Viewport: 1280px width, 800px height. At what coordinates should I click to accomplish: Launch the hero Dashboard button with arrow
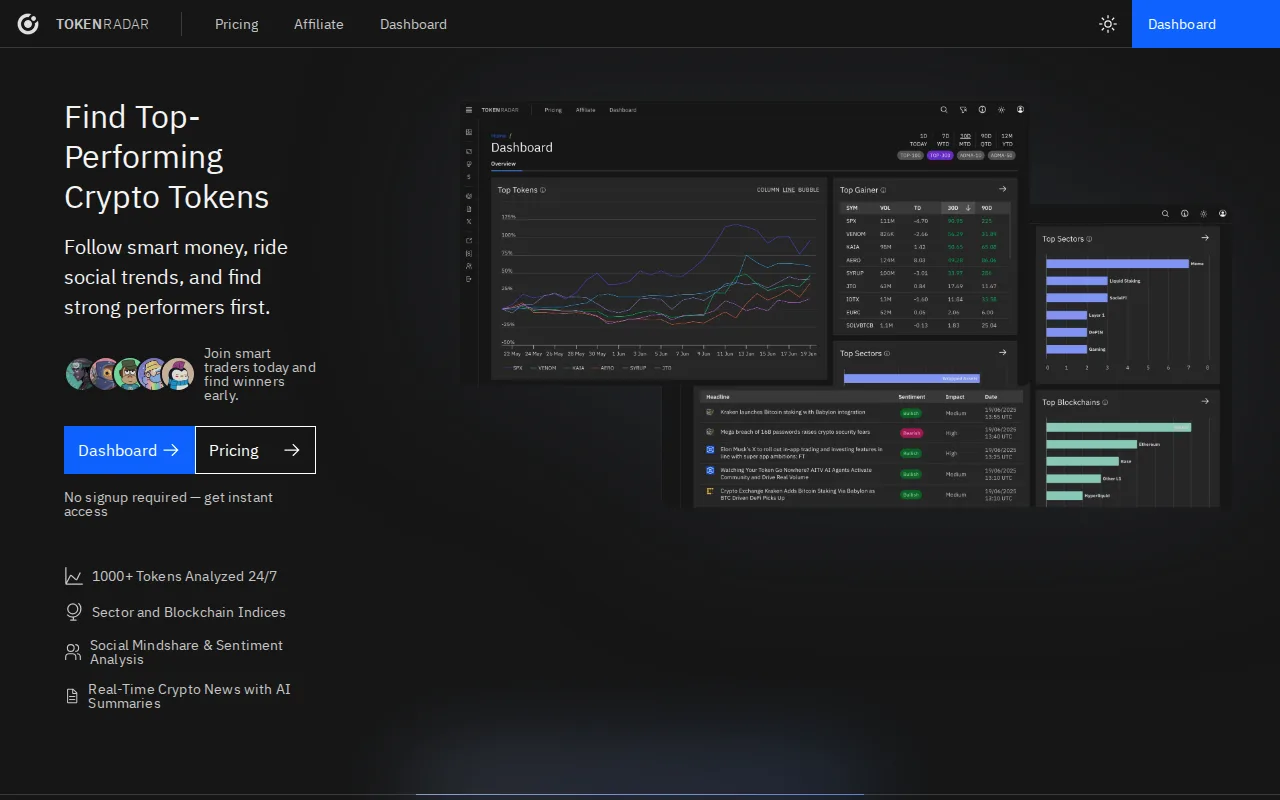pos(129,450)
